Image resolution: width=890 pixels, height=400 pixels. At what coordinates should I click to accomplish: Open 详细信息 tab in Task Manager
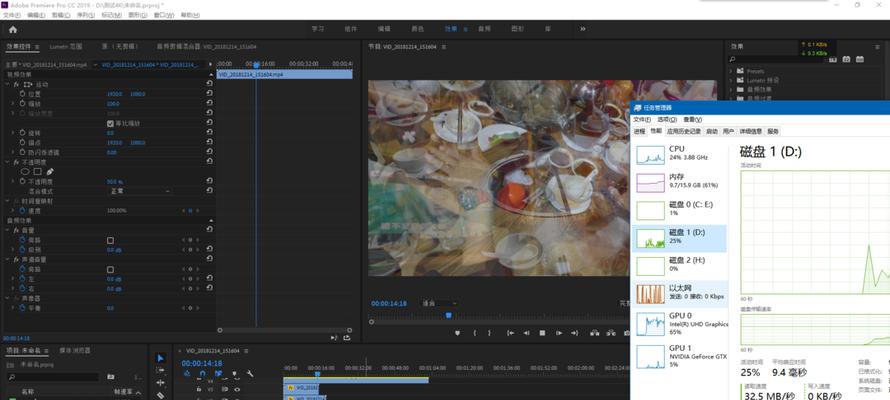click(x=750, y=131)
